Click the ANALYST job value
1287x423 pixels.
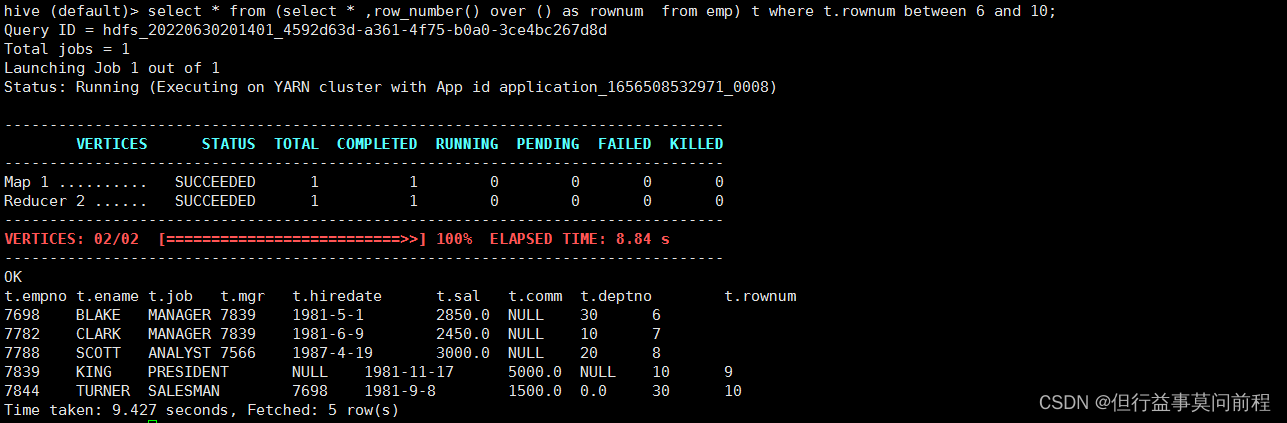tap(179, 353)
